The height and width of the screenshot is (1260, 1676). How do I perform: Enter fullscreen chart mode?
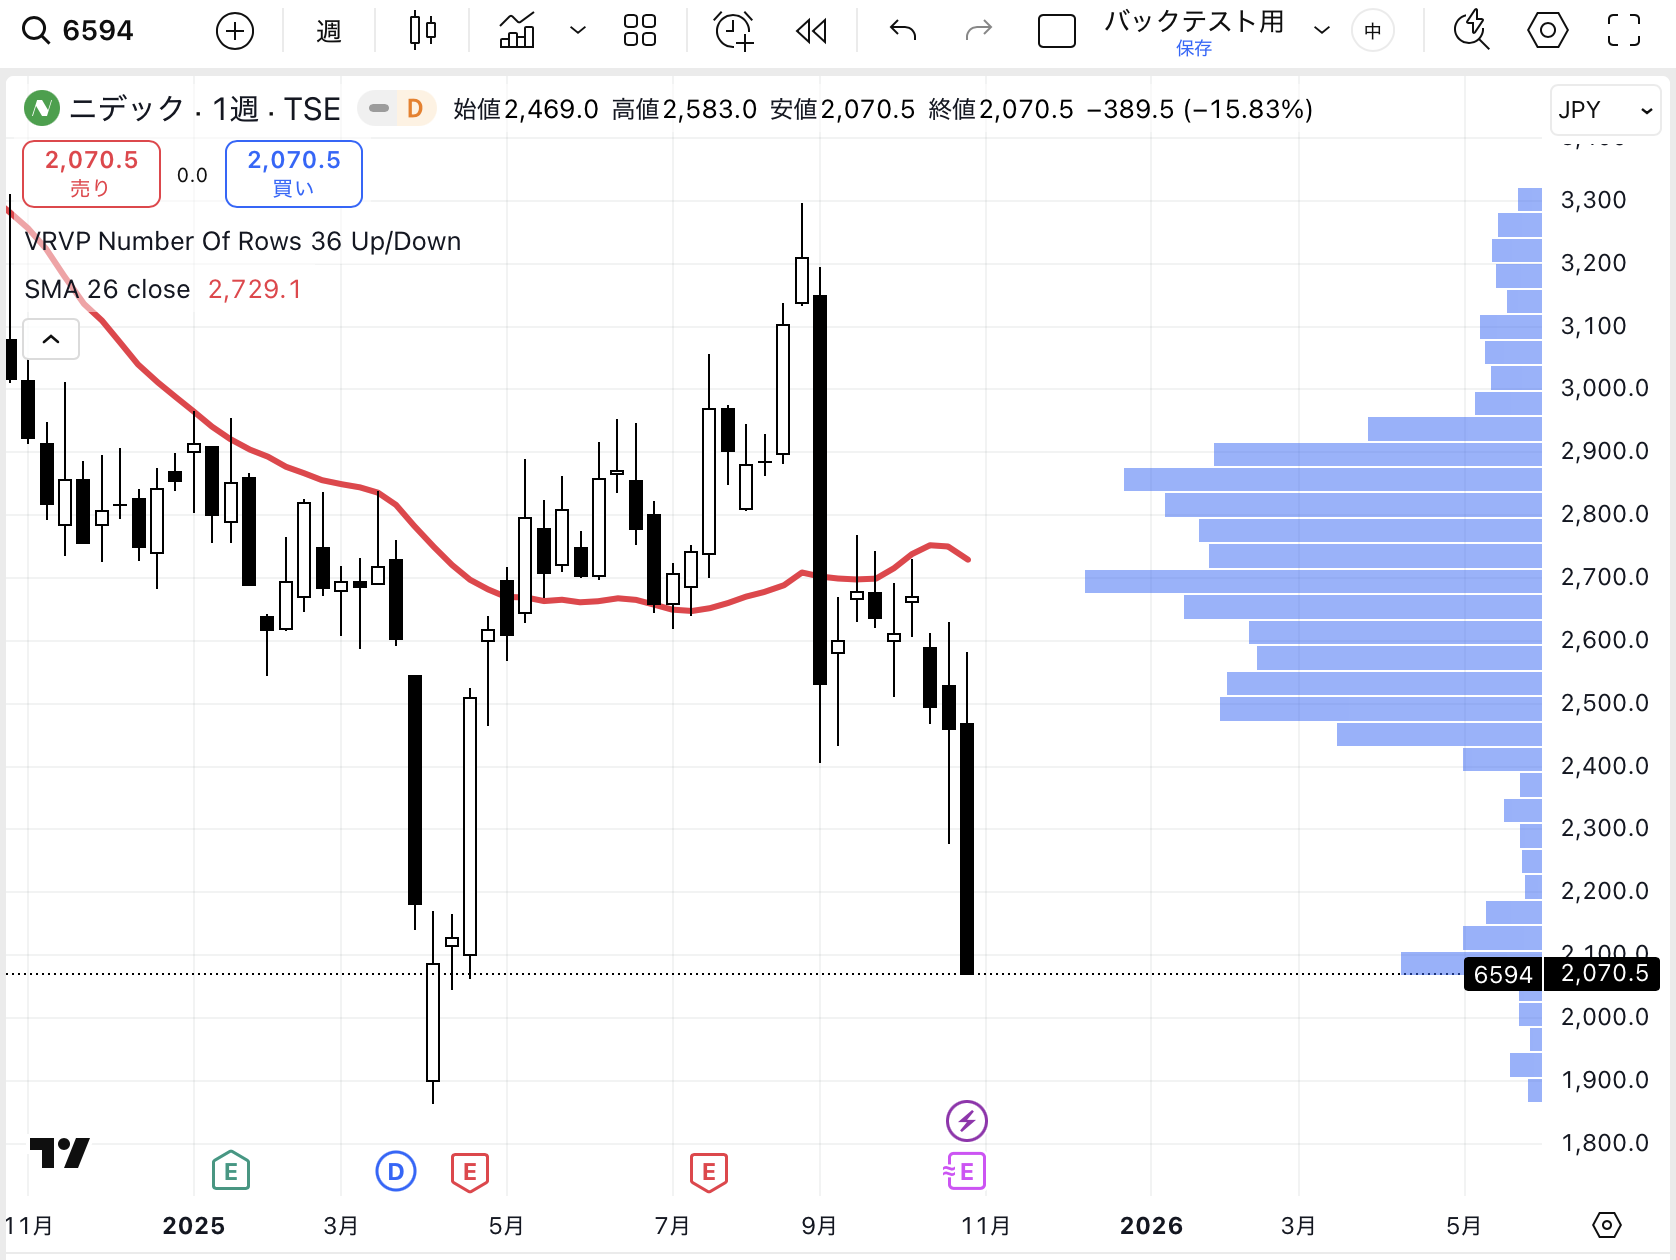[1623, 31]
